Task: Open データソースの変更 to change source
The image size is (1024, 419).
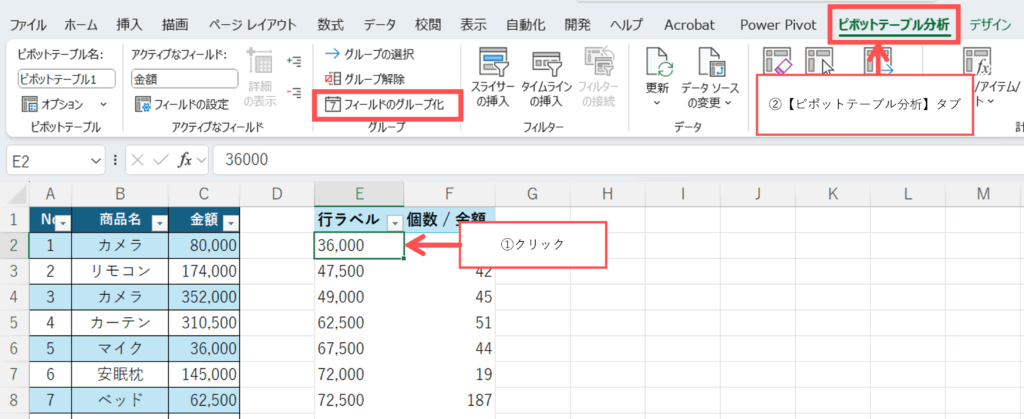Action: click(710, 77)
